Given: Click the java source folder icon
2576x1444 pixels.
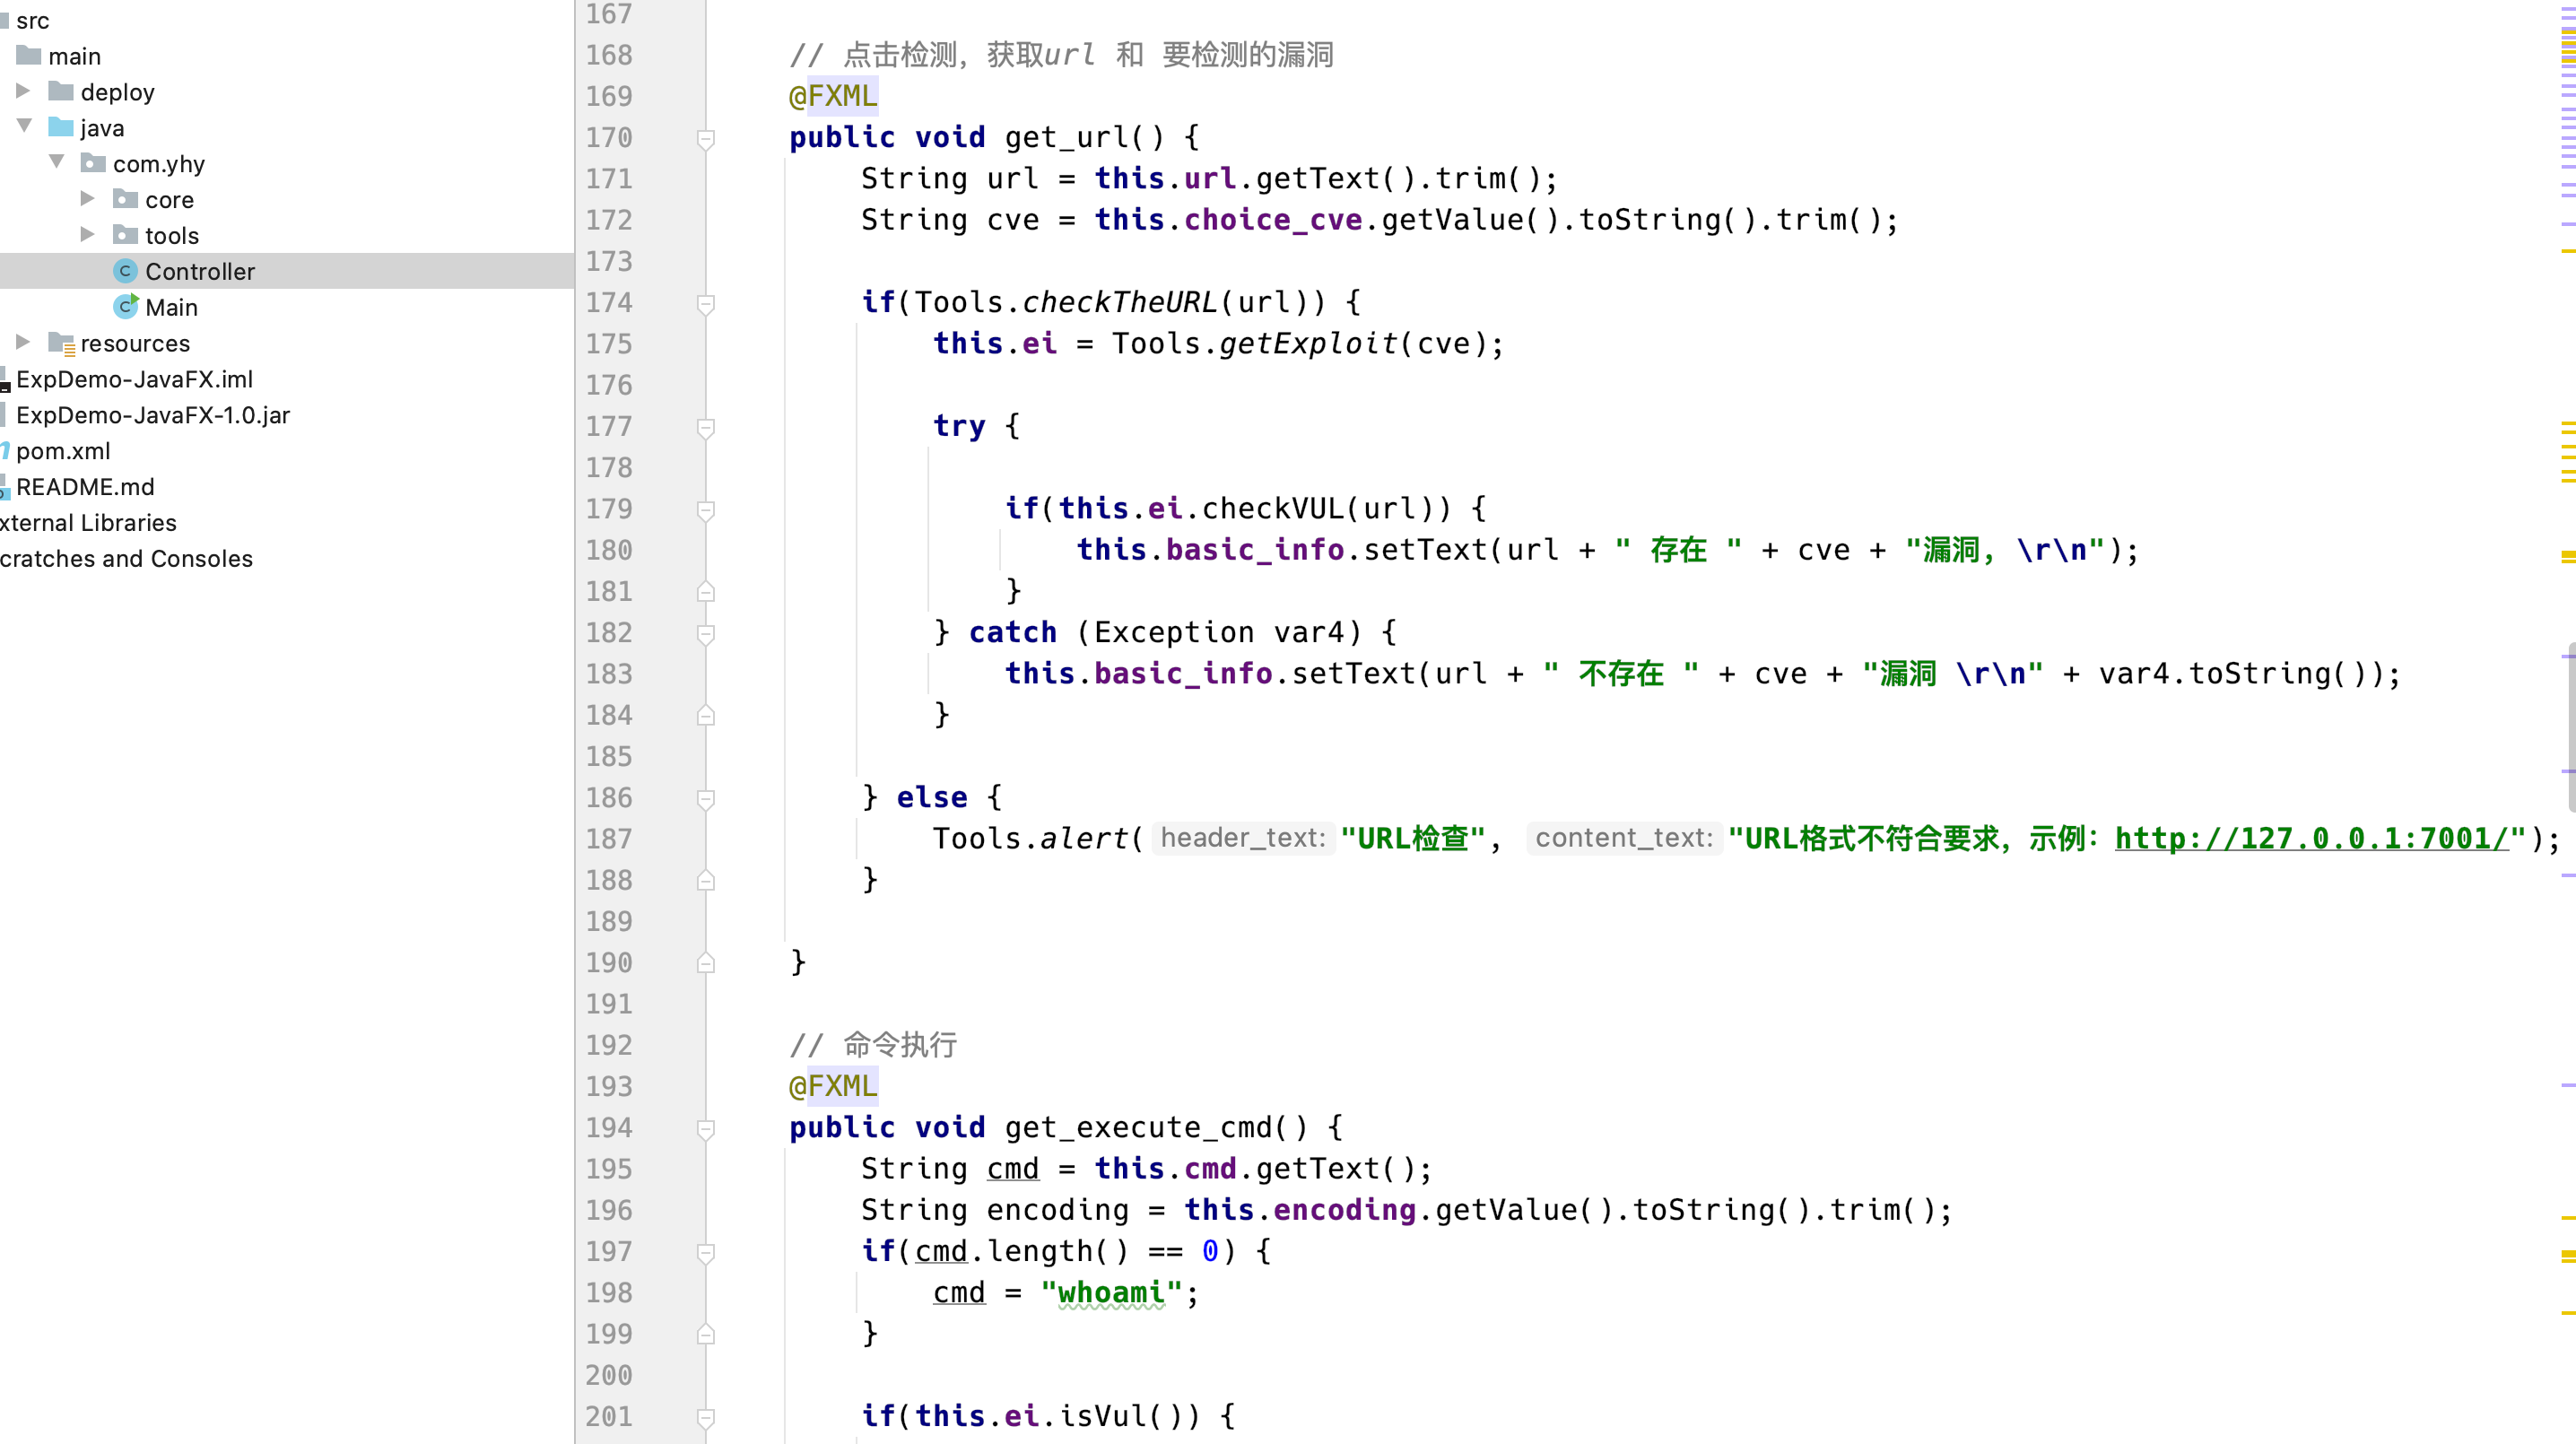Looking at the screenshot, I should (61, 127).
